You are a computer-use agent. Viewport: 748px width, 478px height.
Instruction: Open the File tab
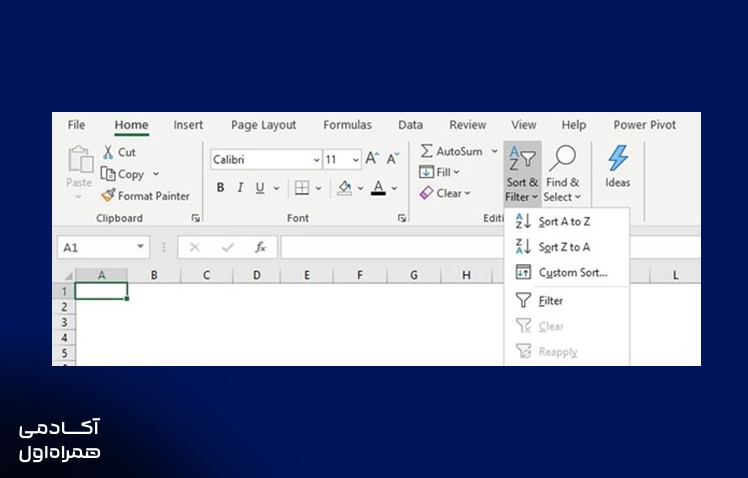click(76, 125)
